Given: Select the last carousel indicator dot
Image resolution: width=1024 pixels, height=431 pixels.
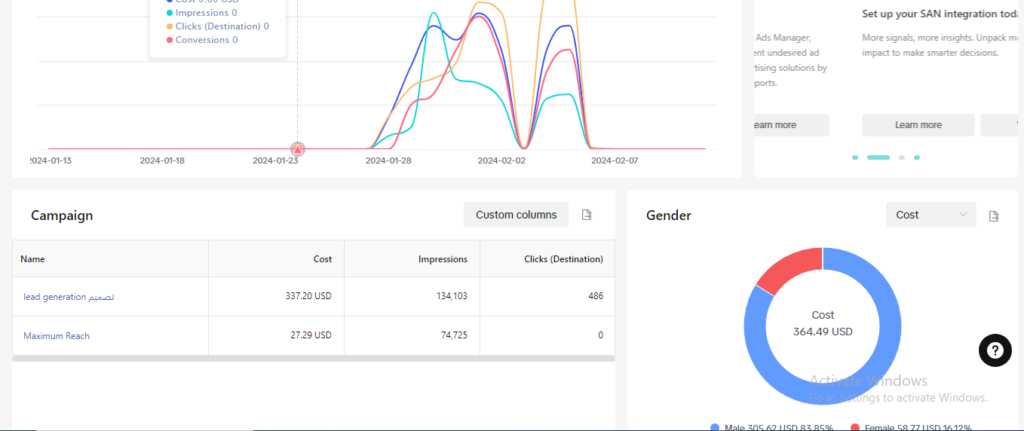Looking at the screenshot, I should point(917,157).
